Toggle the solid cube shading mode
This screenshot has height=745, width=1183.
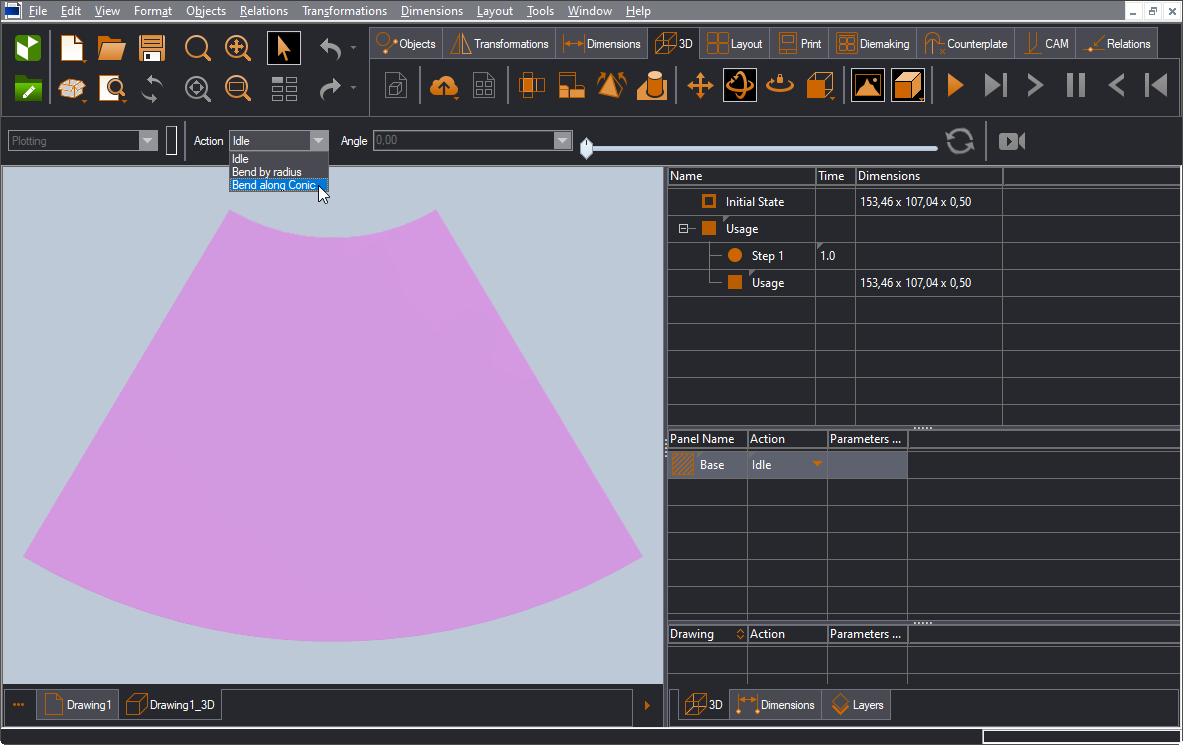(x=908, y=86)
